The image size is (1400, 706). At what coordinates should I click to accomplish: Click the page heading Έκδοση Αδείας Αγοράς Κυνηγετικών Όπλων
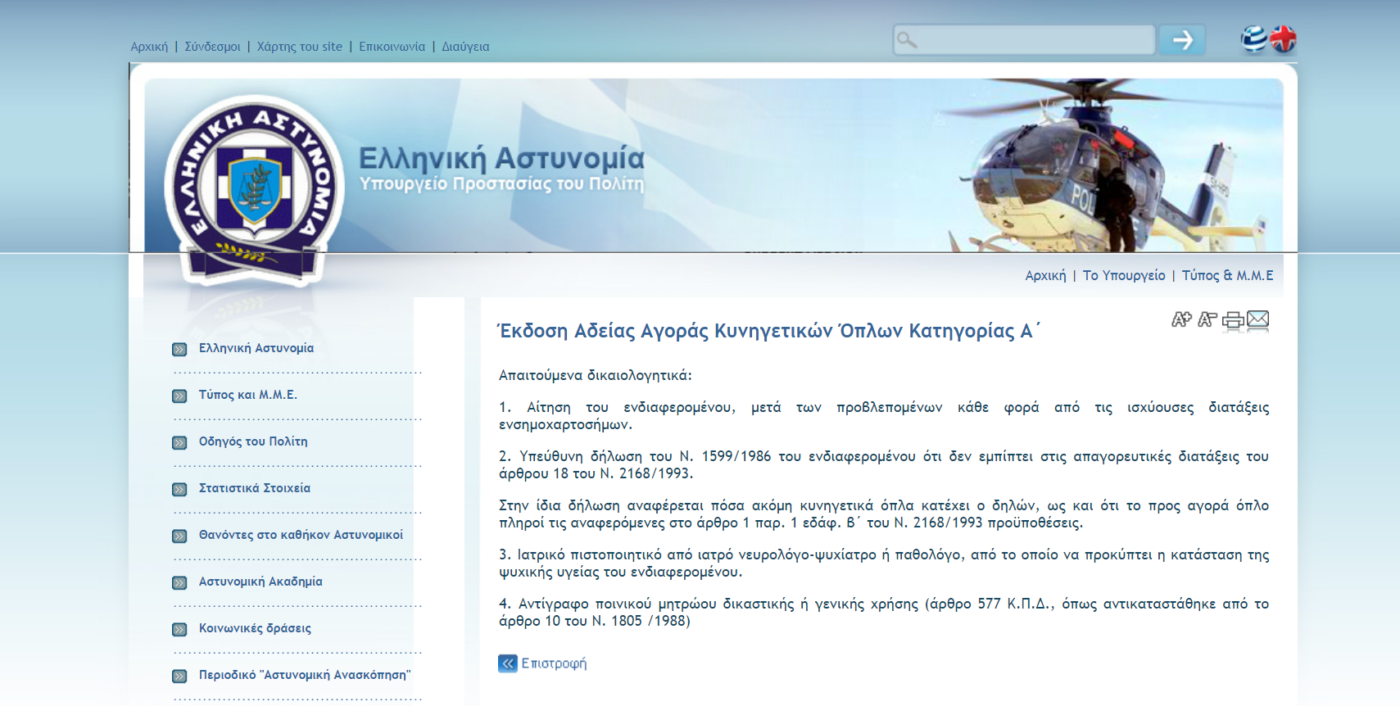coord(770,331)
